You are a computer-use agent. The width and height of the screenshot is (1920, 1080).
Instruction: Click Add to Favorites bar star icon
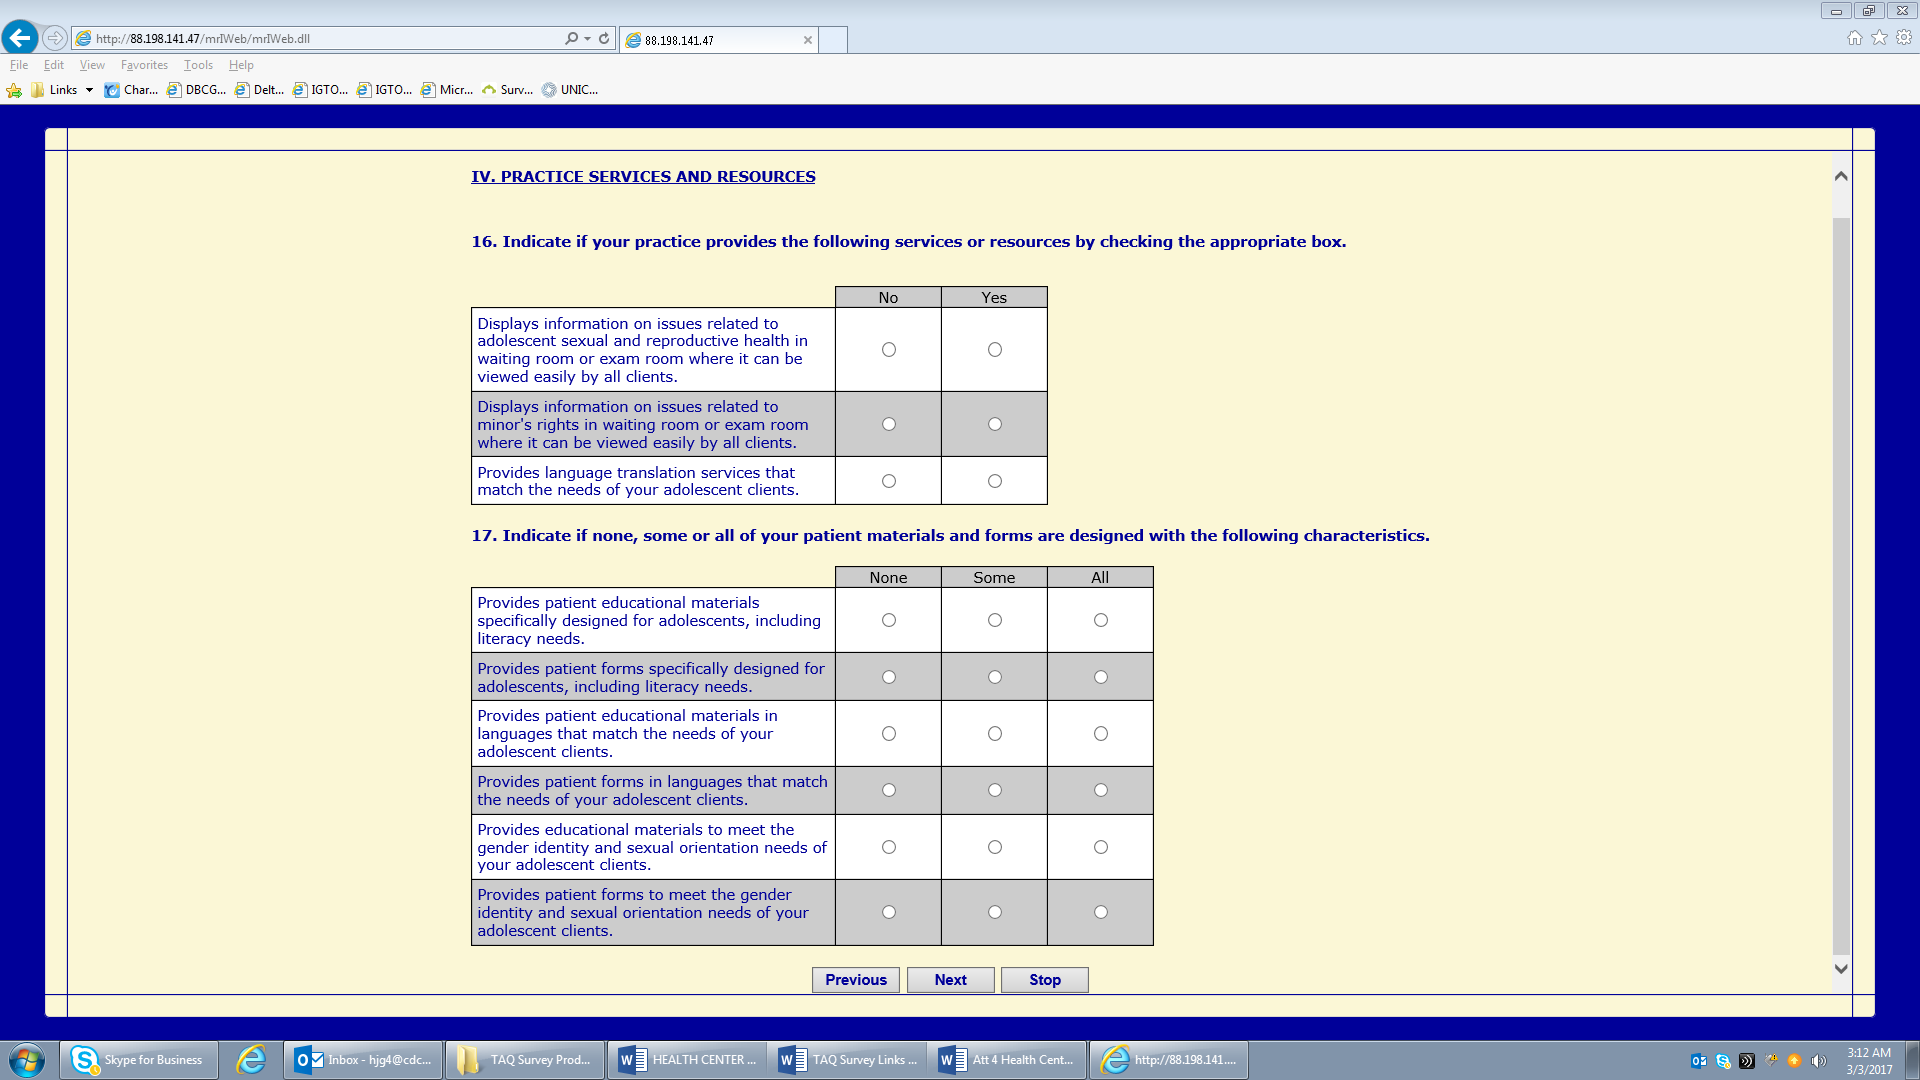14,90
